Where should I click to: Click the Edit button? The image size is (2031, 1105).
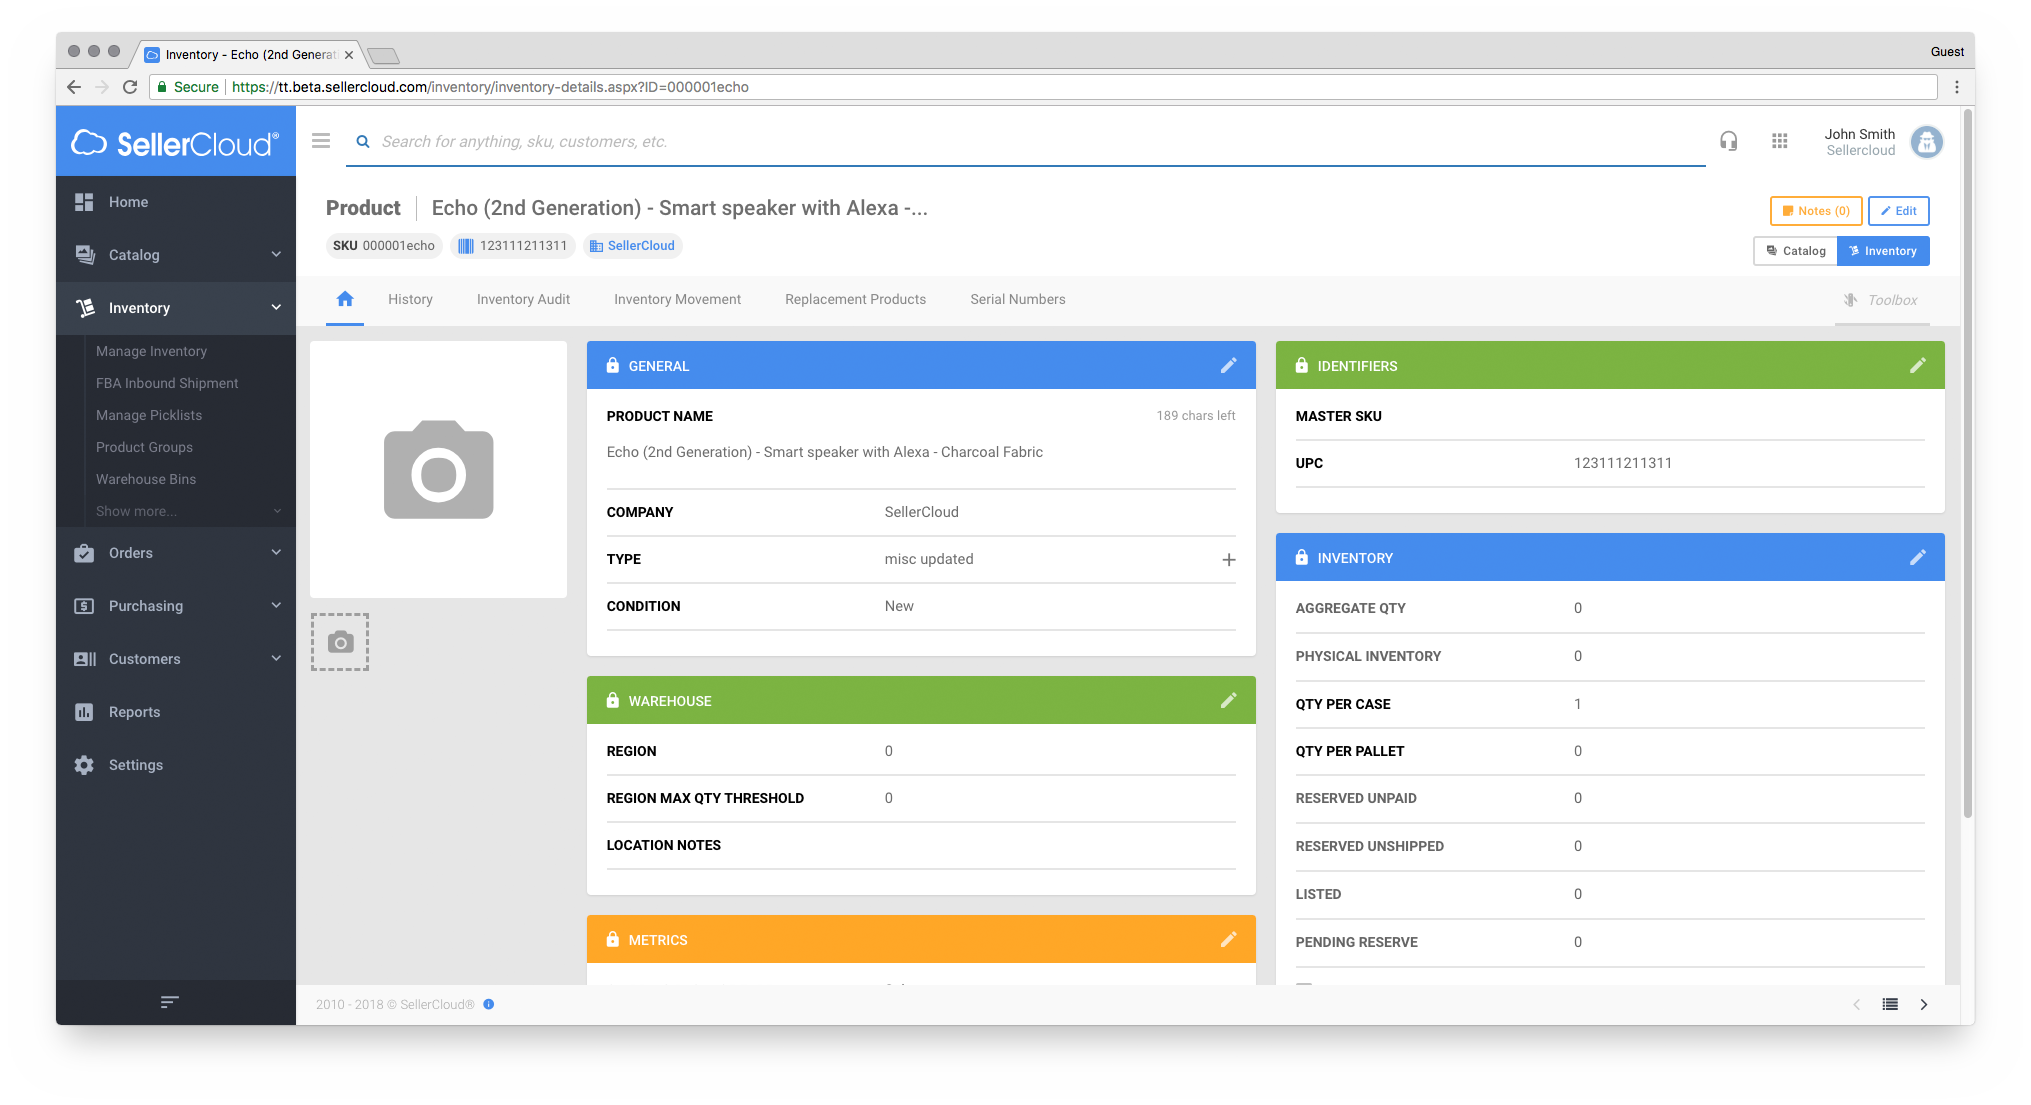point(1898,211)
